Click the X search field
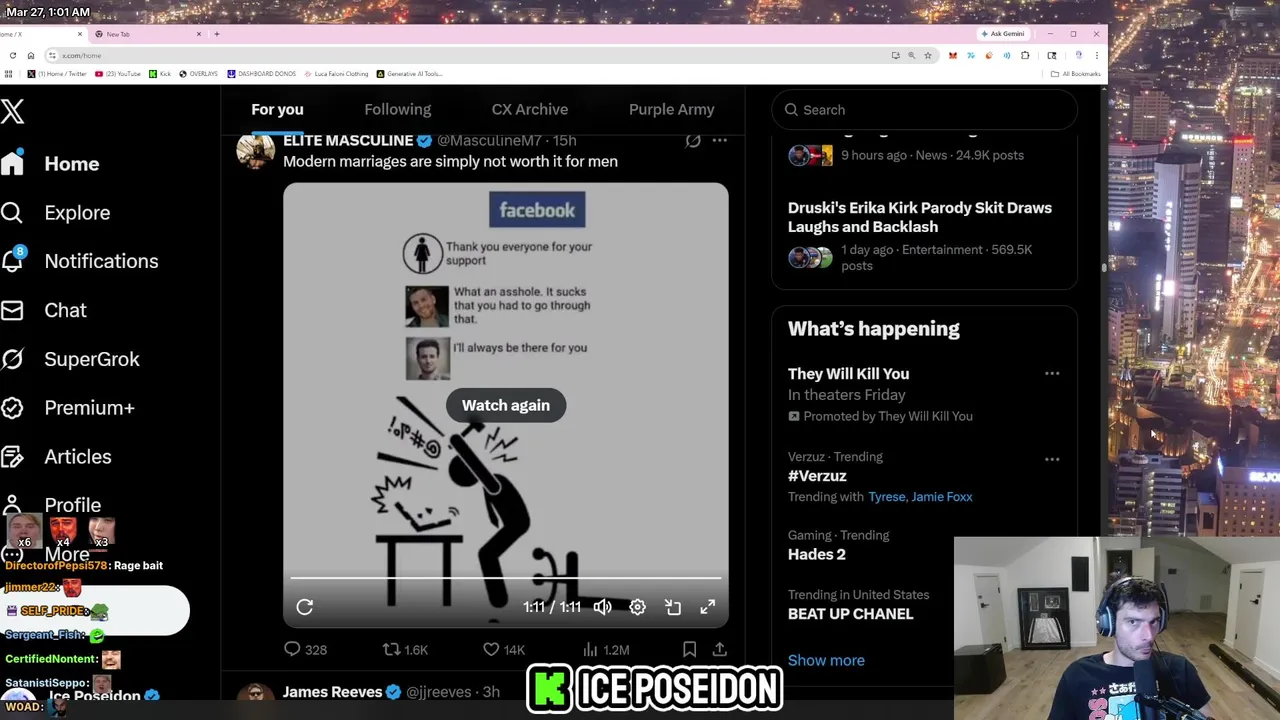The height and width of the screenshot is (720, 1280). coord(924,110)
